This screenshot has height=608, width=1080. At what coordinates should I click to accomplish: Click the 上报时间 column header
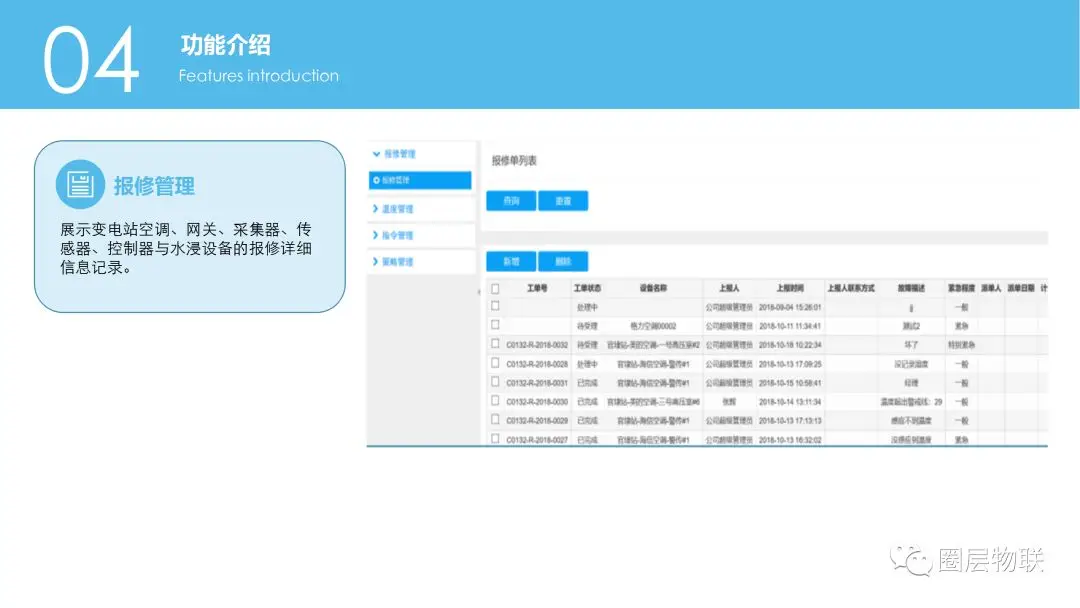coord(790,289)
